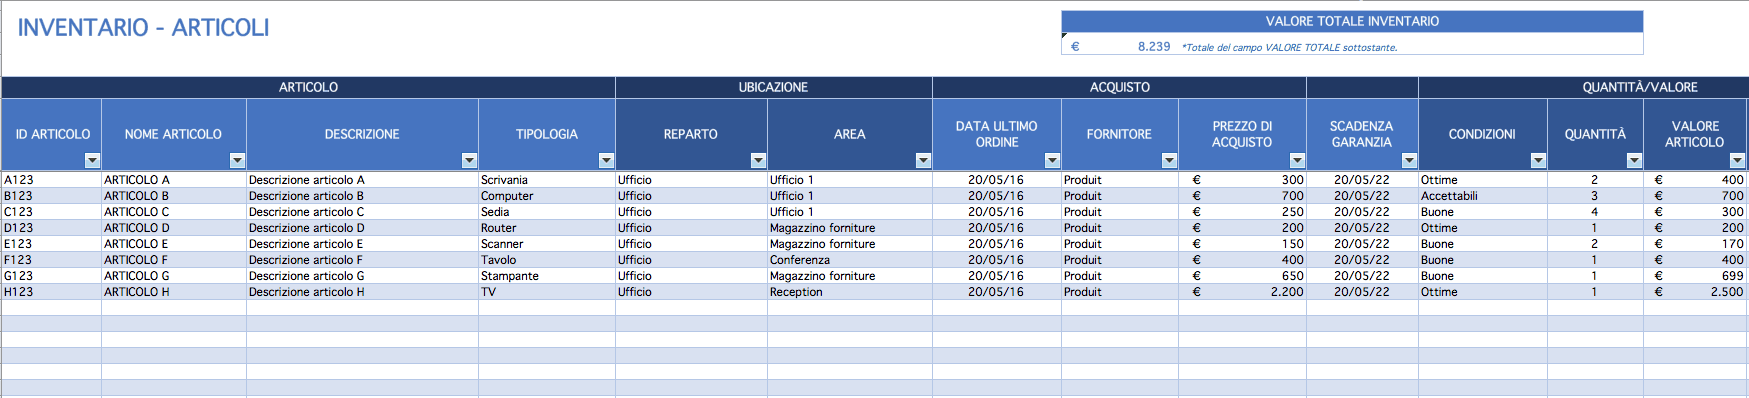The height and width of the screenshot is (398, 1749).
Task: Select the ARTICOLO D name cell
Action: click(x=174, y=228)
